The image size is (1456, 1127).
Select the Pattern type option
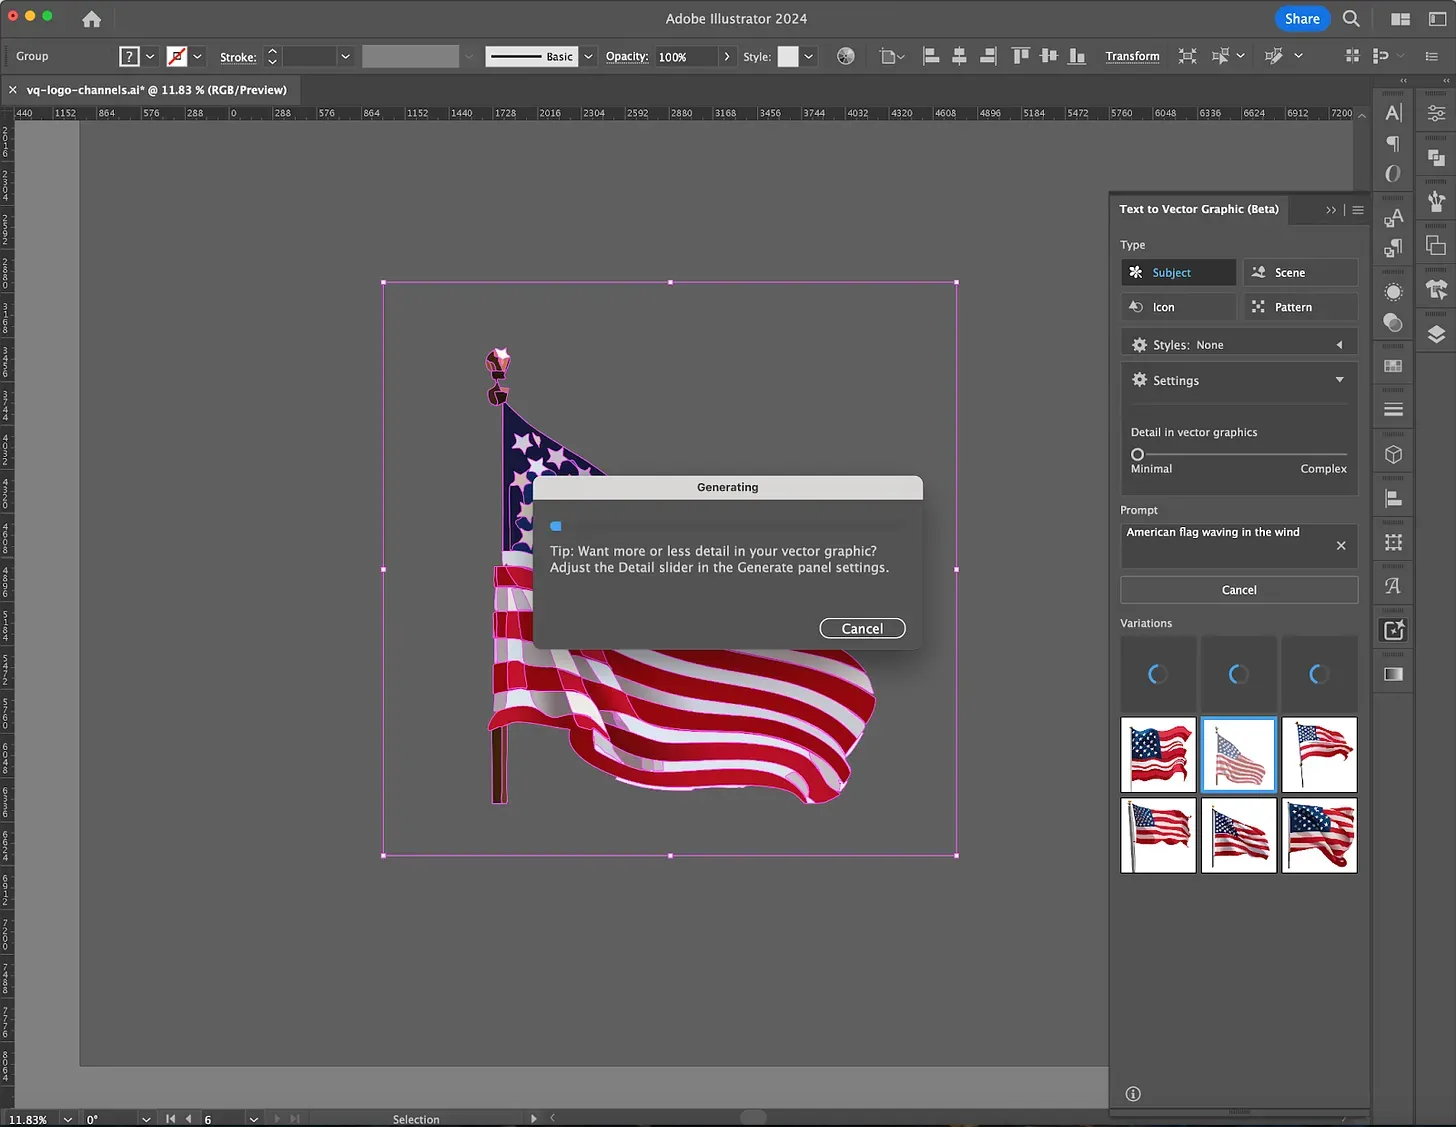[x=1299, y=306]
